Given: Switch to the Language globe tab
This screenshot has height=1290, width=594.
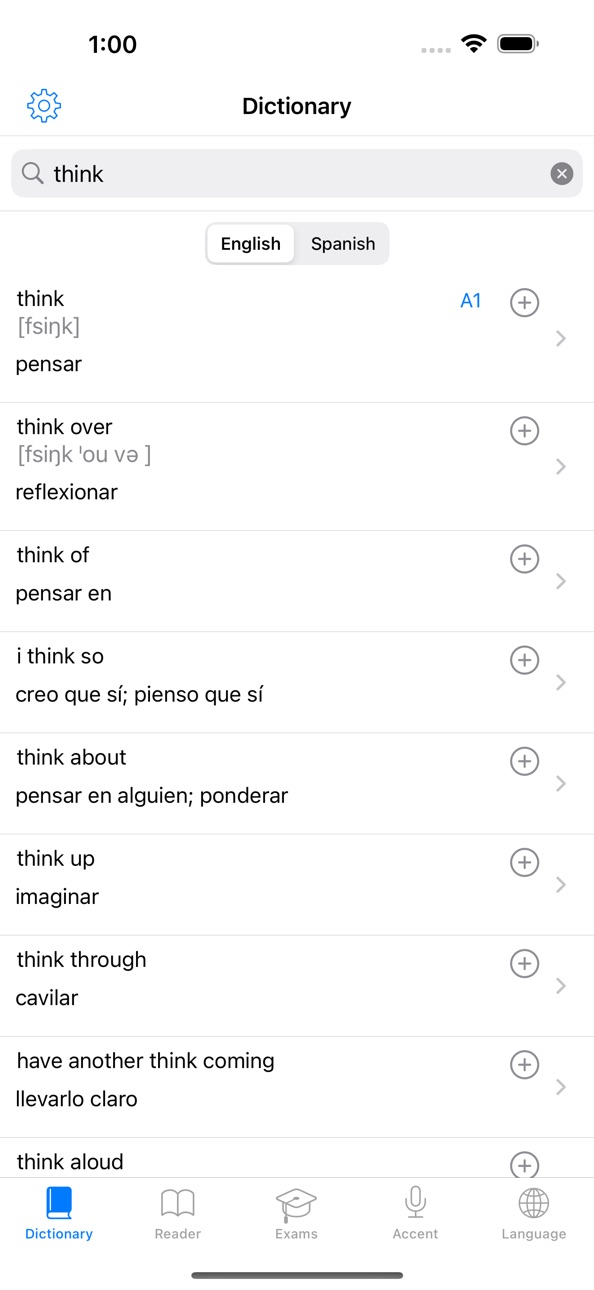Looking at the screenshot, I should point(534,1213).
